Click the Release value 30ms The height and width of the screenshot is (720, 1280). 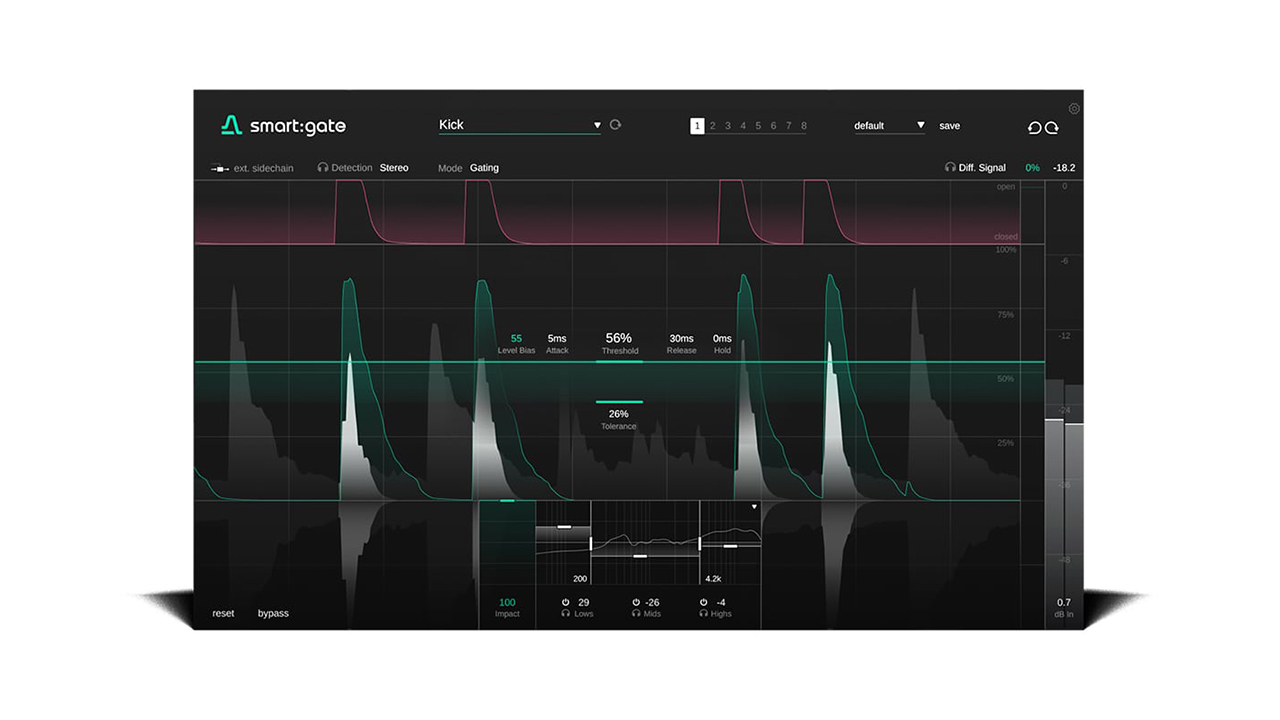click(682, 339)
